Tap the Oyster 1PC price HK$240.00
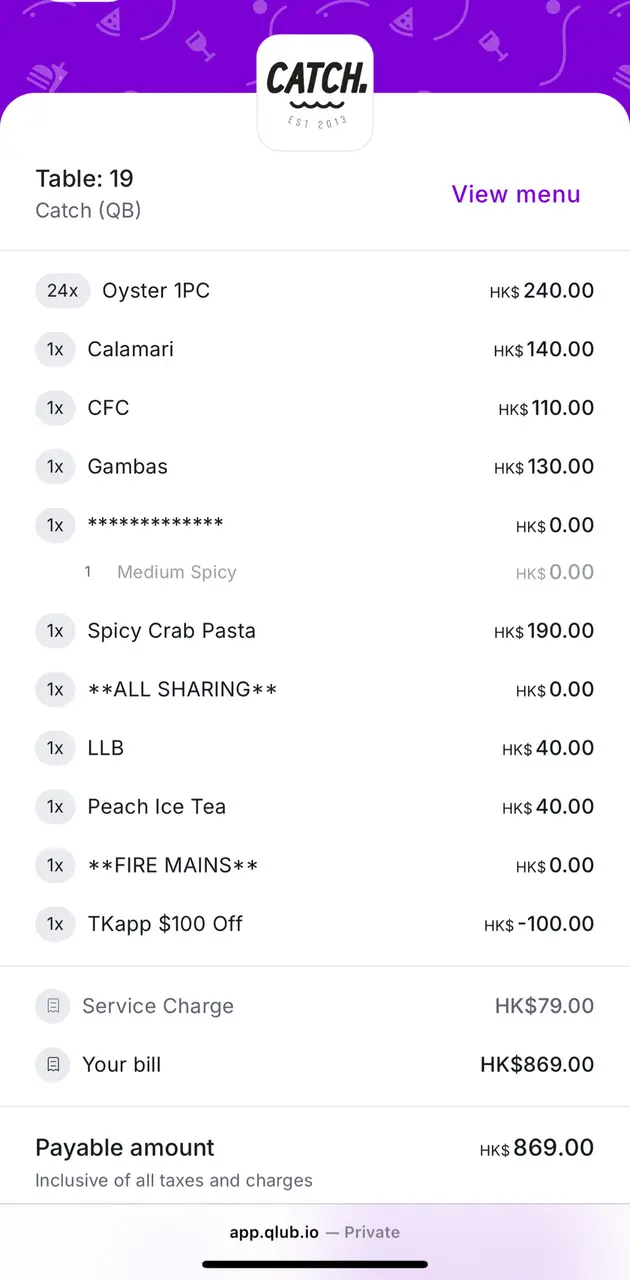 [x=542, y=291]
